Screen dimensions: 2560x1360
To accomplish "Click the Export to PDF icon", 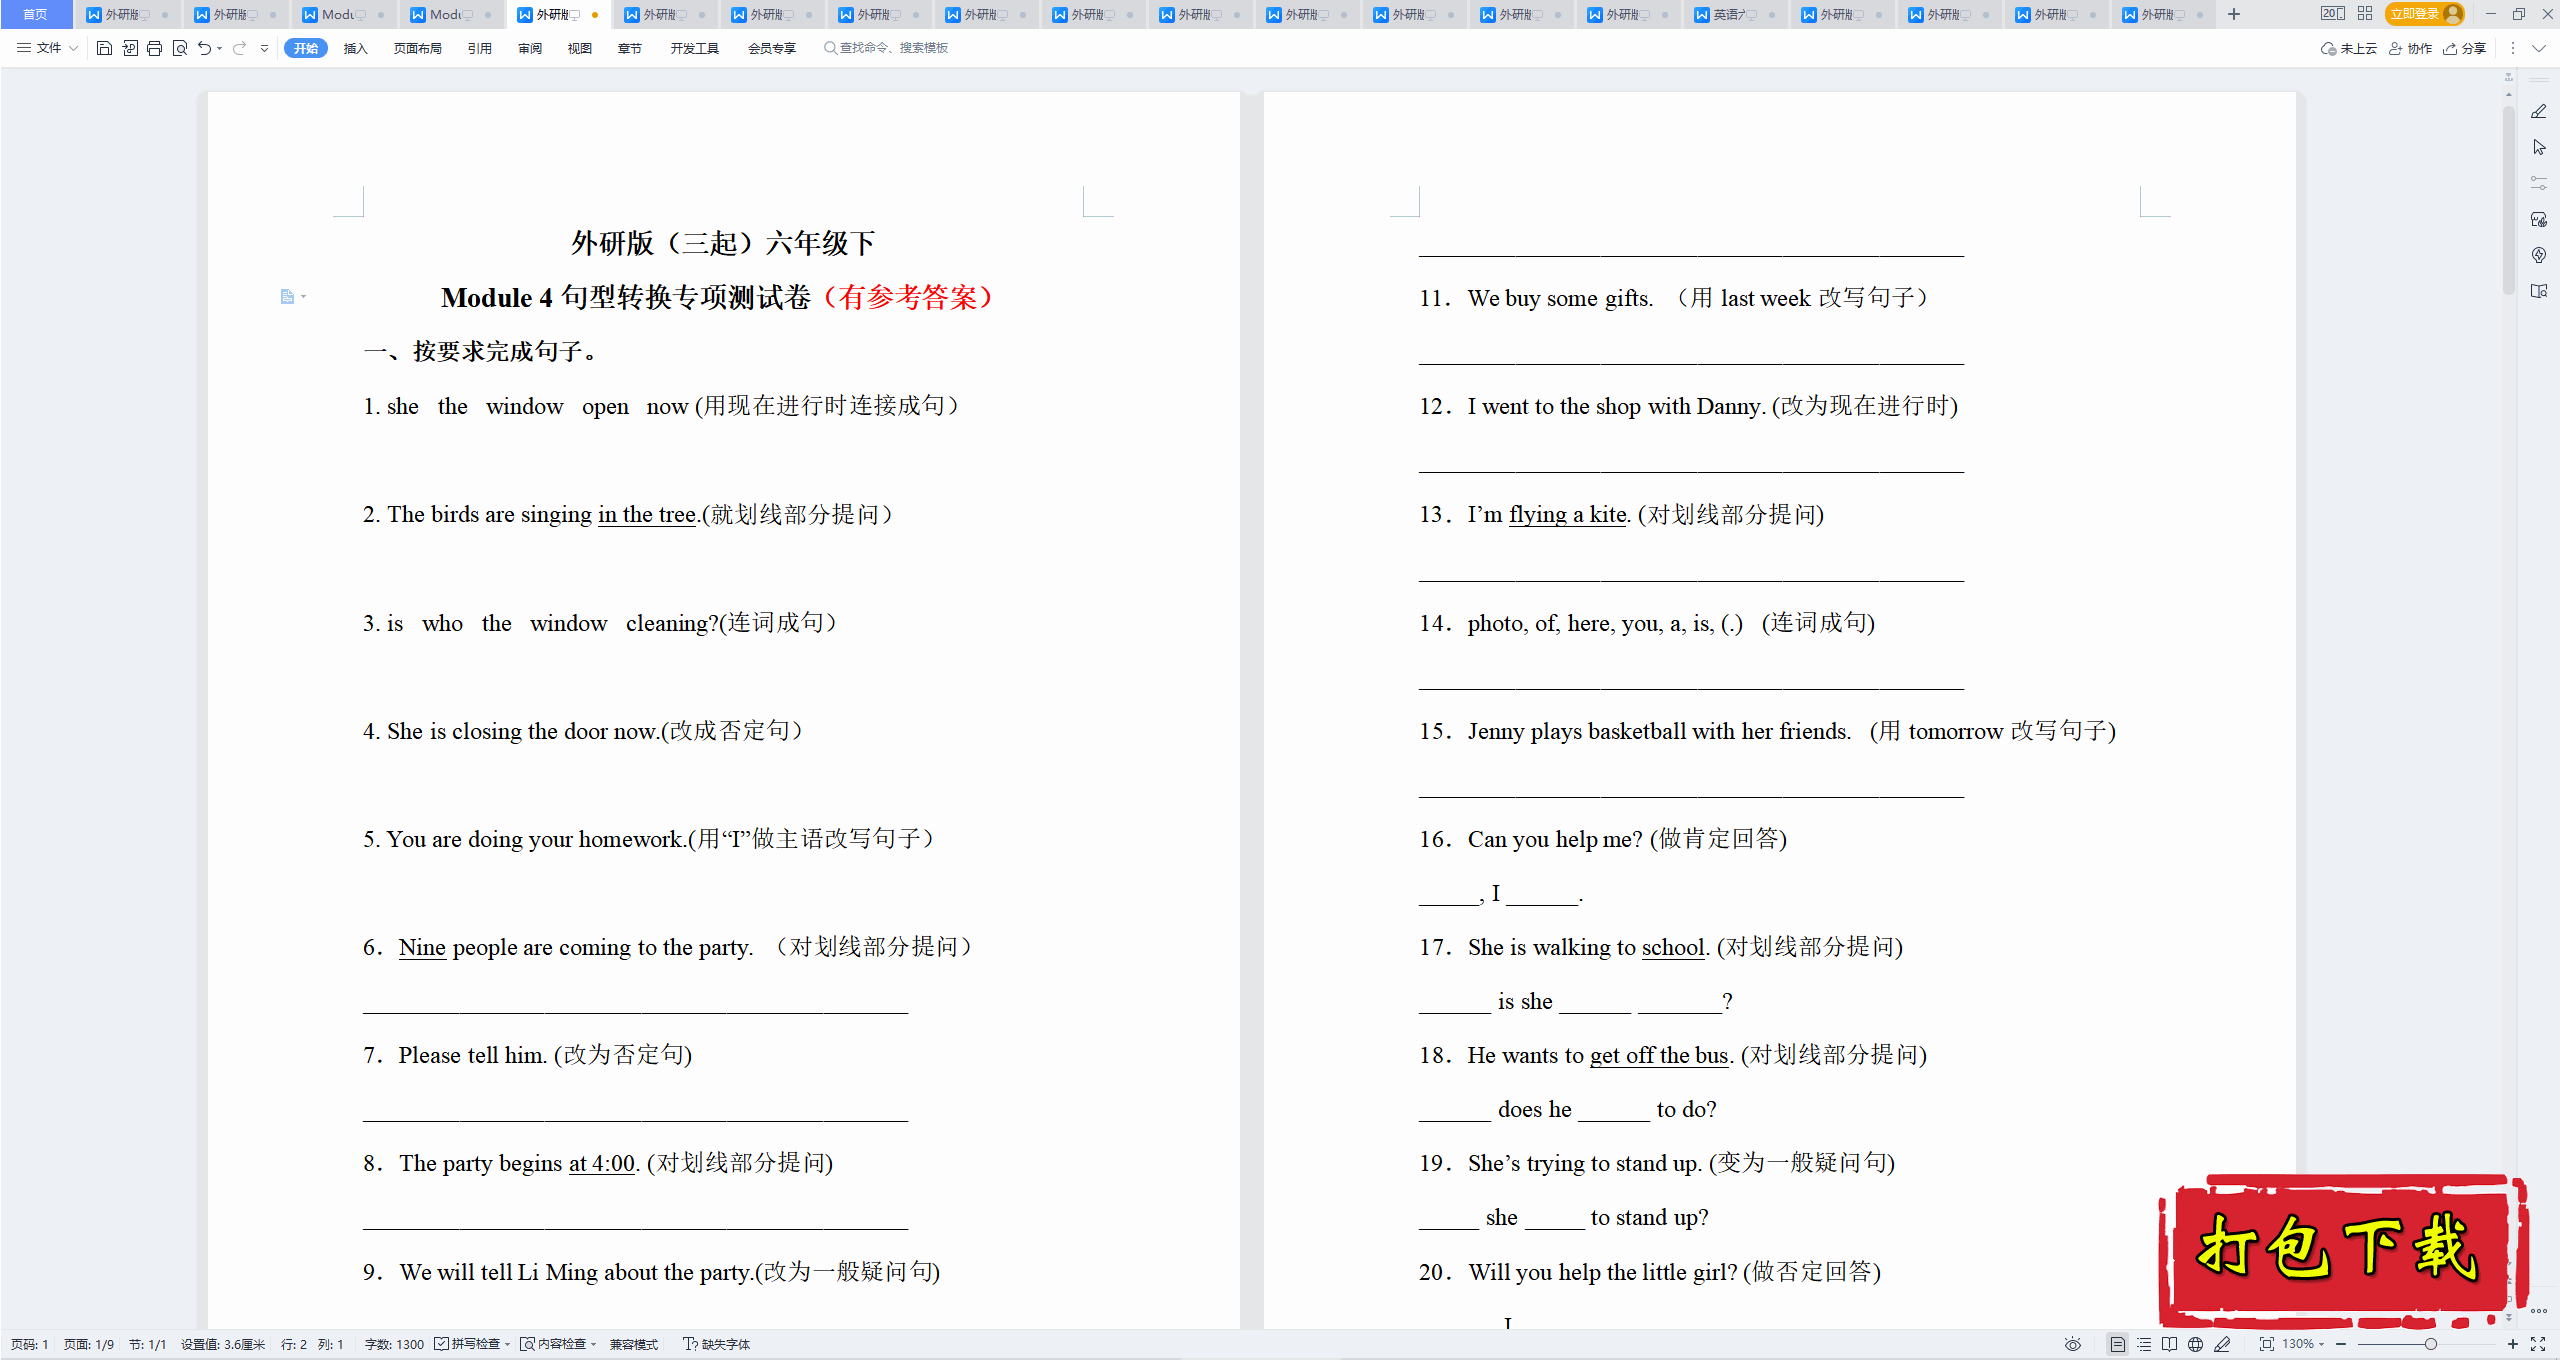I will [x=130, y=48].
